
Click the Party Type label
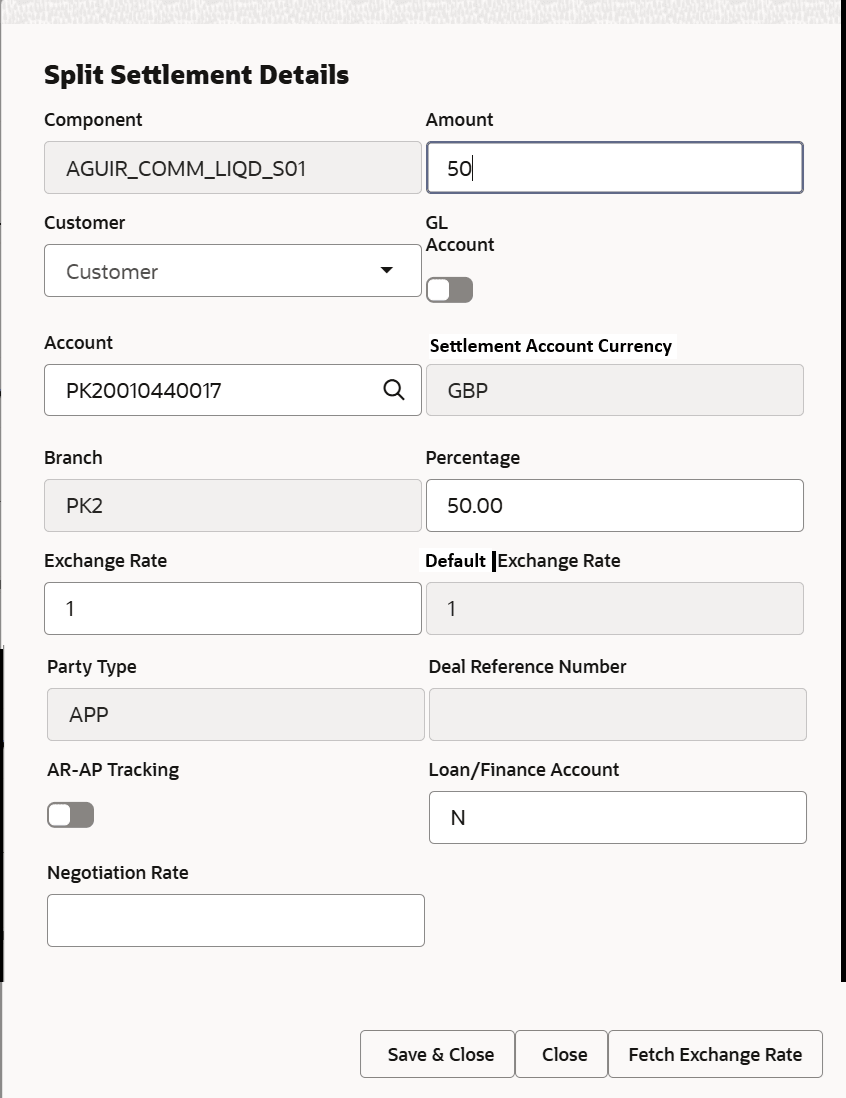tap(92, 667)
